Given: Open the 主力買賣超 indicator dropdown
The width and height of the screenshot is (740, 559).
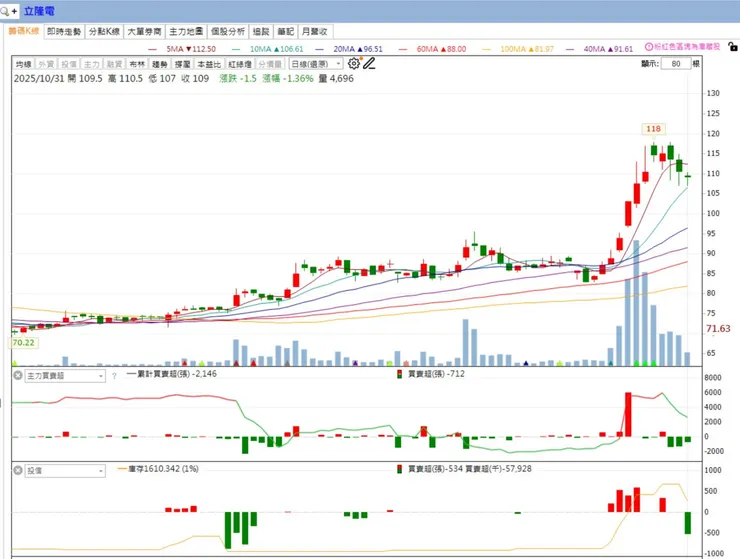Looking at the screenshot, I should pos(65,376).
